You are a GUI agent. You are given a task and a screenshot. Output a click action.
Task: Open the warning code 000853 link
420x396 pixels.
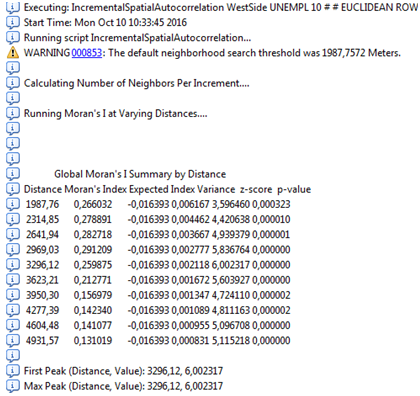pyautogui.click(x=87, y=53)
